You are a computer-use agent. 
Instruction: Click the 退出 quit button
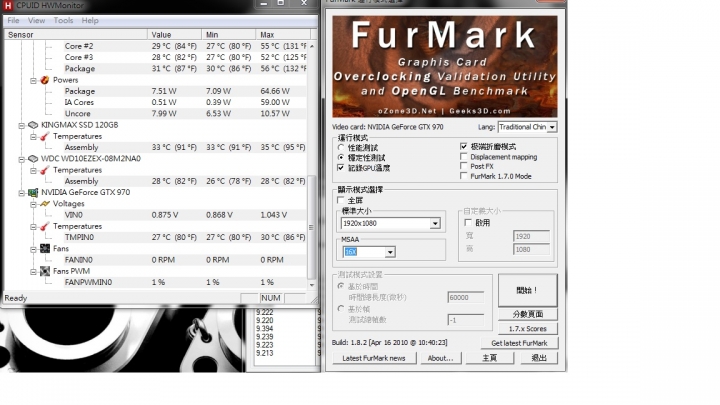[539, 358]
